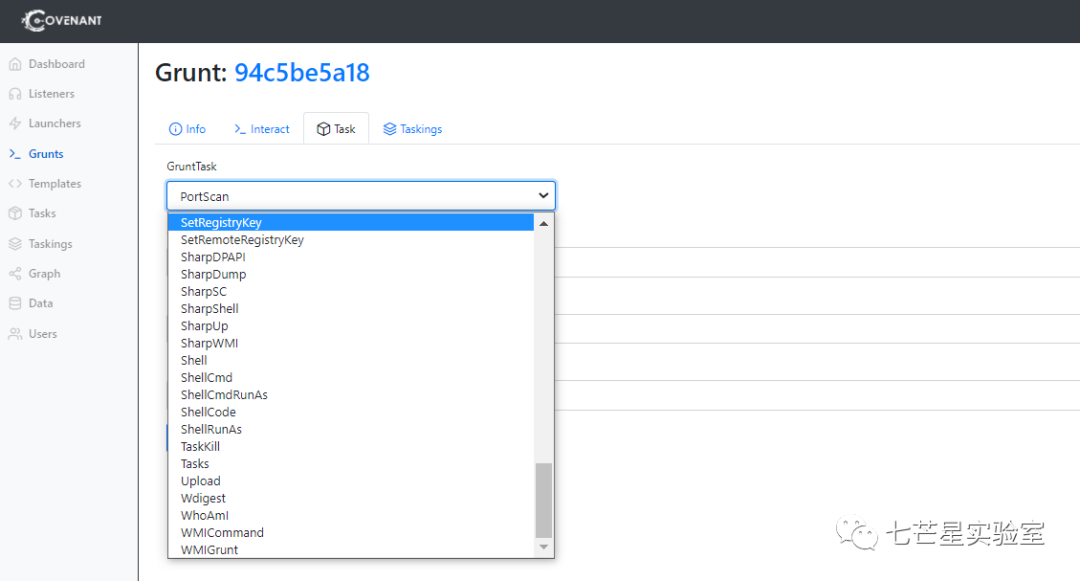This screenshot has width=1080, height=581.
Task: Go to Dashboard in the sidebar
Action: point(56,64)
